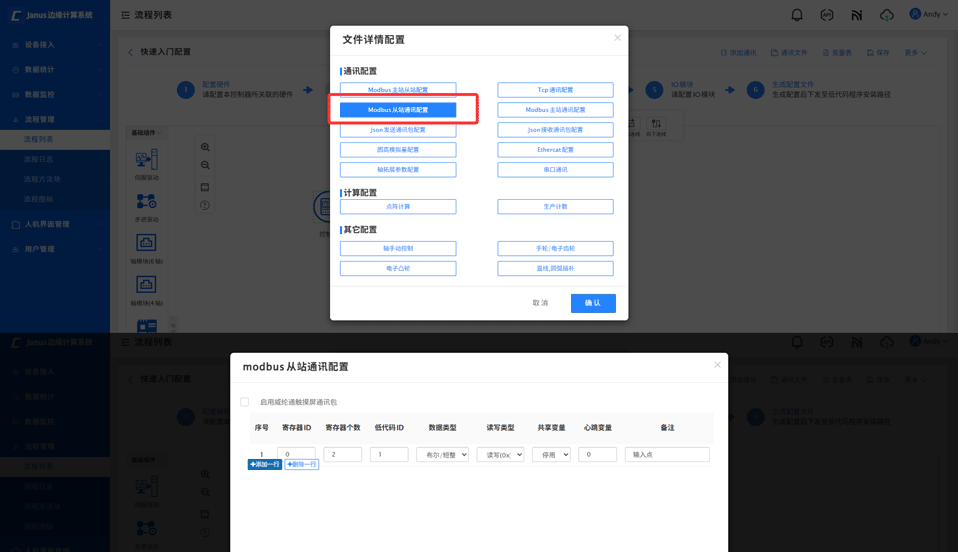This screenshot has height=552, width=958.
Task: Open the 共享变量 dropdown
Action: click(x=551, y=455)
